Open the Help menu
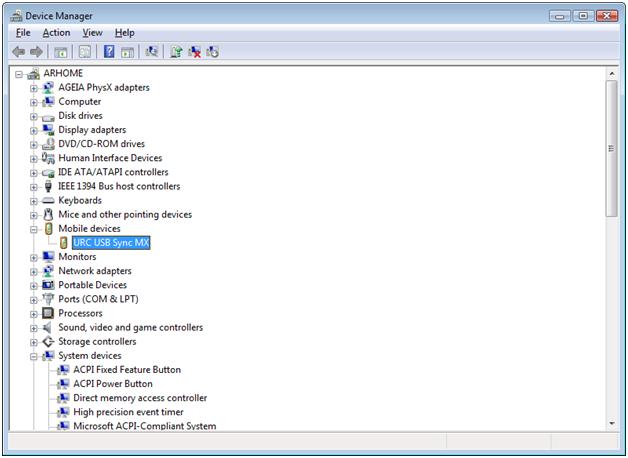The image size is (628, 458). click(x=125, y=33)
